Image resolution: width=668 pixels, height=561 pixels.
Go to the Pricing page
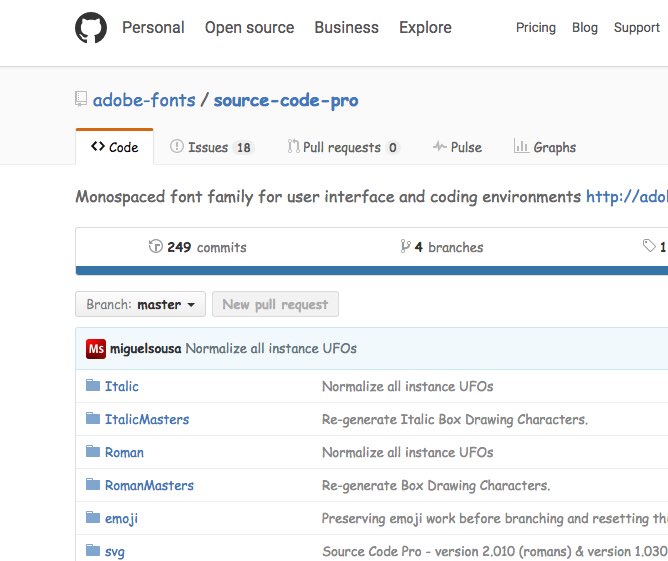coord(536,28)
